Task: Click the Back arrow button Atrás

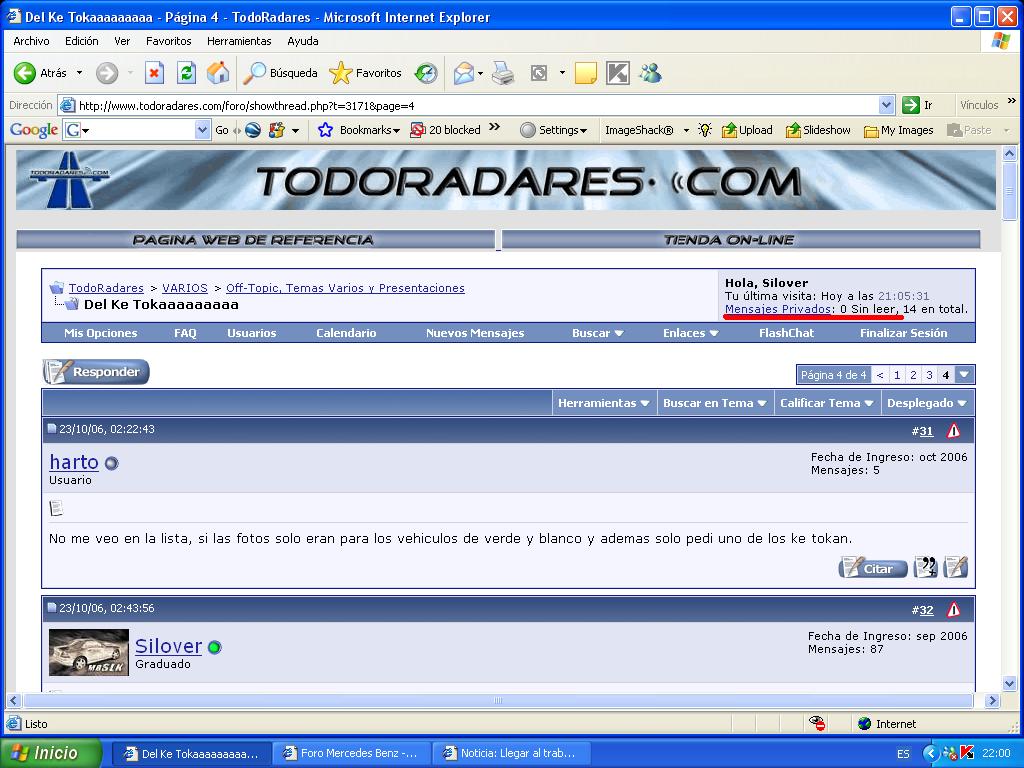Action: pos(40,73)
